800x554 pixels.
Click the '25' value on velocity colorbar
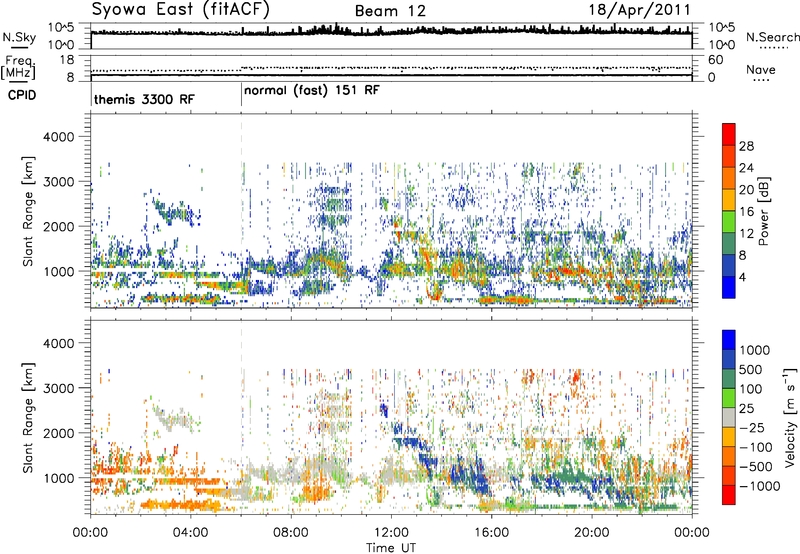pyautogui.click(x=747, y=409)
